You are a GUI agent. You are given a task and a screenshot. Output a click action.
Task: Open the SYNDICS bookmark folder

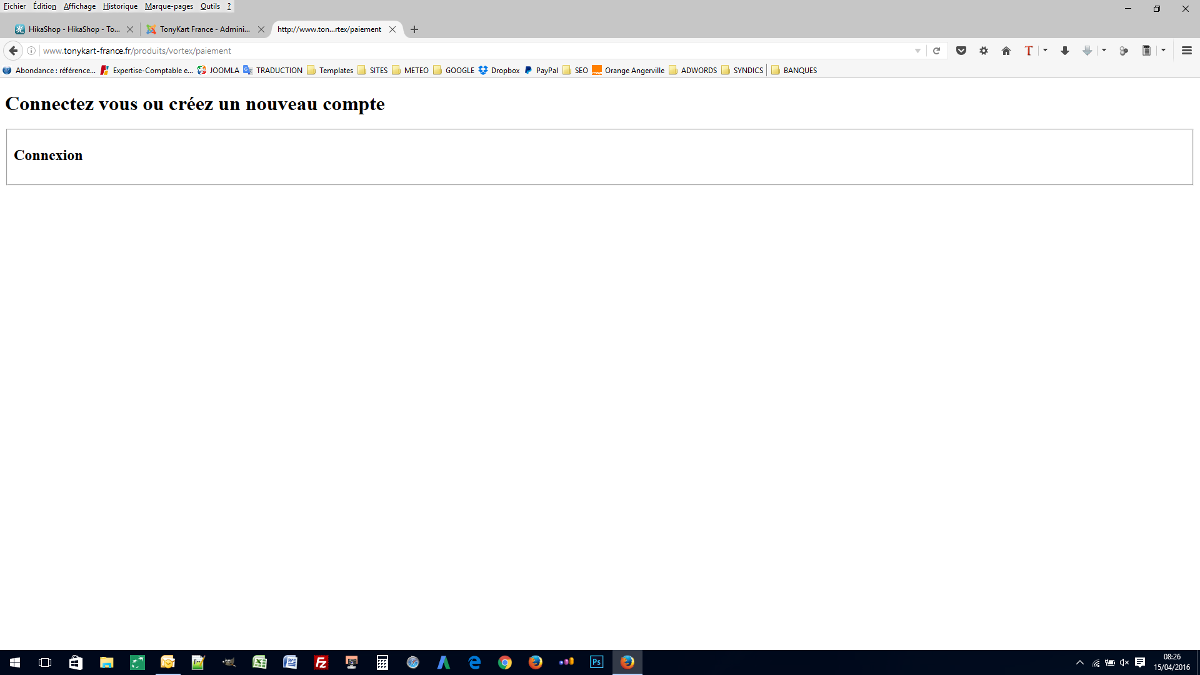pyautogui.click(x=742, y=70)
